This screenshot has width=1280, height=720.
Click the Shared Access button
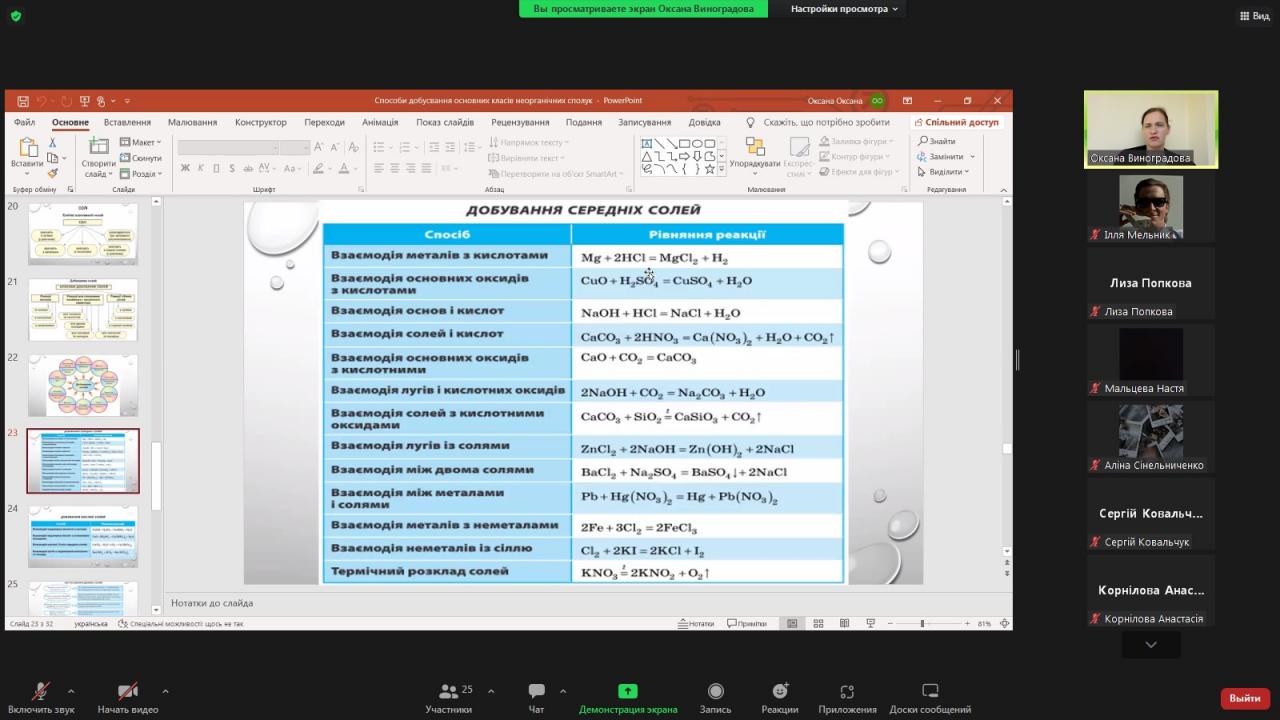pos(956,122)
